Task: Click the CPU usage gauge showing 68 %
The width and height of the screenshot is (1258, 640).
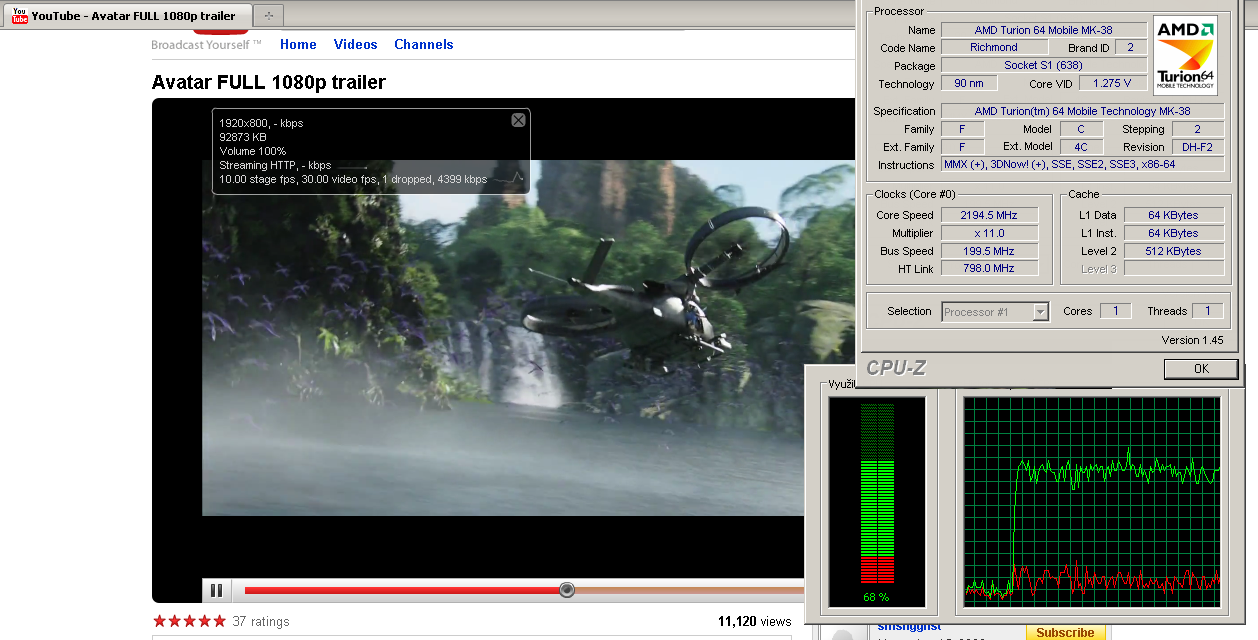Action: [x=877, y=501]
